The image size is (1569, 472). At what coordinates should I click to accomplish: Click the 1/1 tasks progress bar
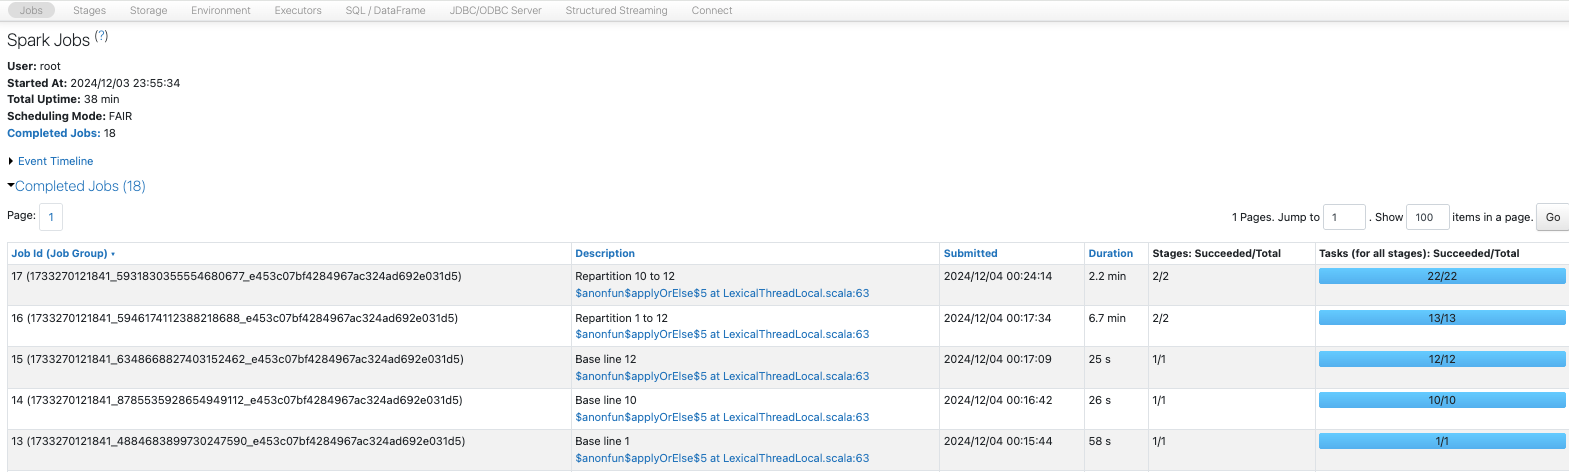point(1442,441)
